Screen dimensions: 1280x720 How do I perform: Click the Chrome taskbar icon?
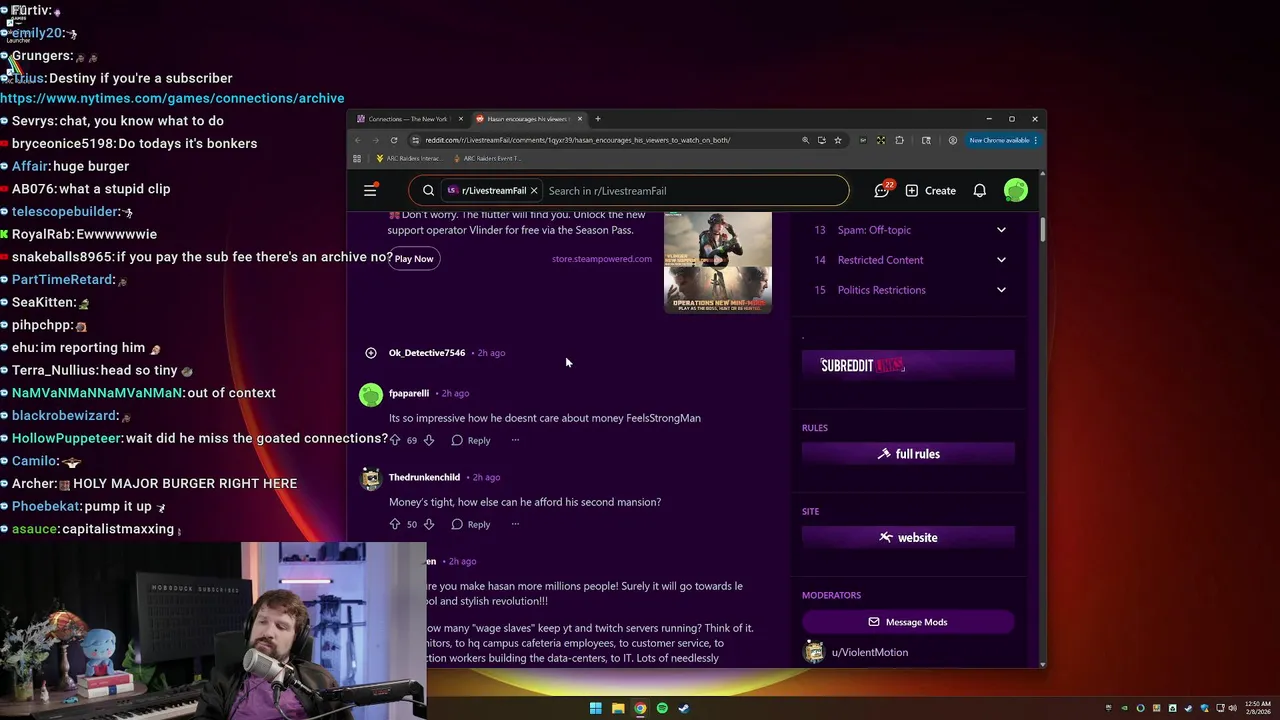point(640,708)
